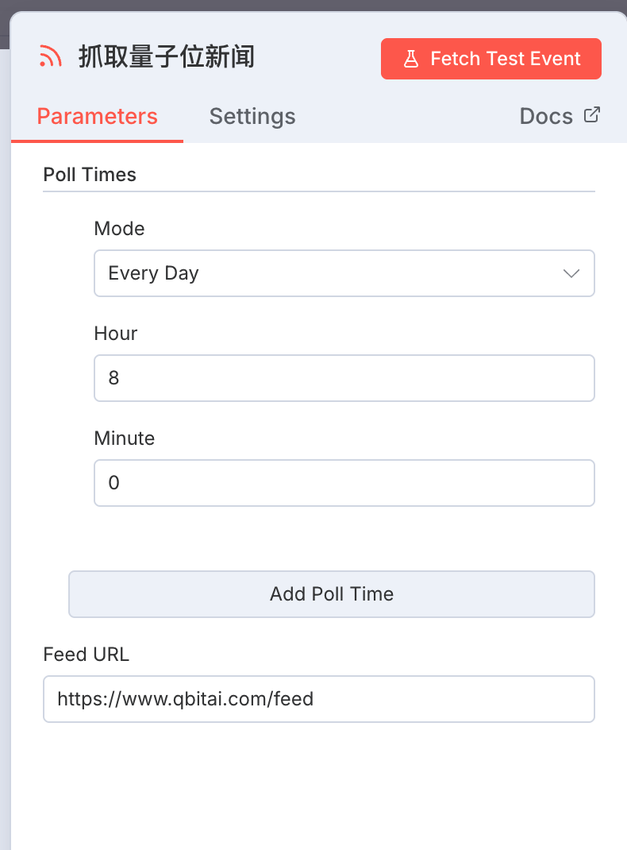Focus the Minute input showing 0
627x850 pixels.
point(344,483)
